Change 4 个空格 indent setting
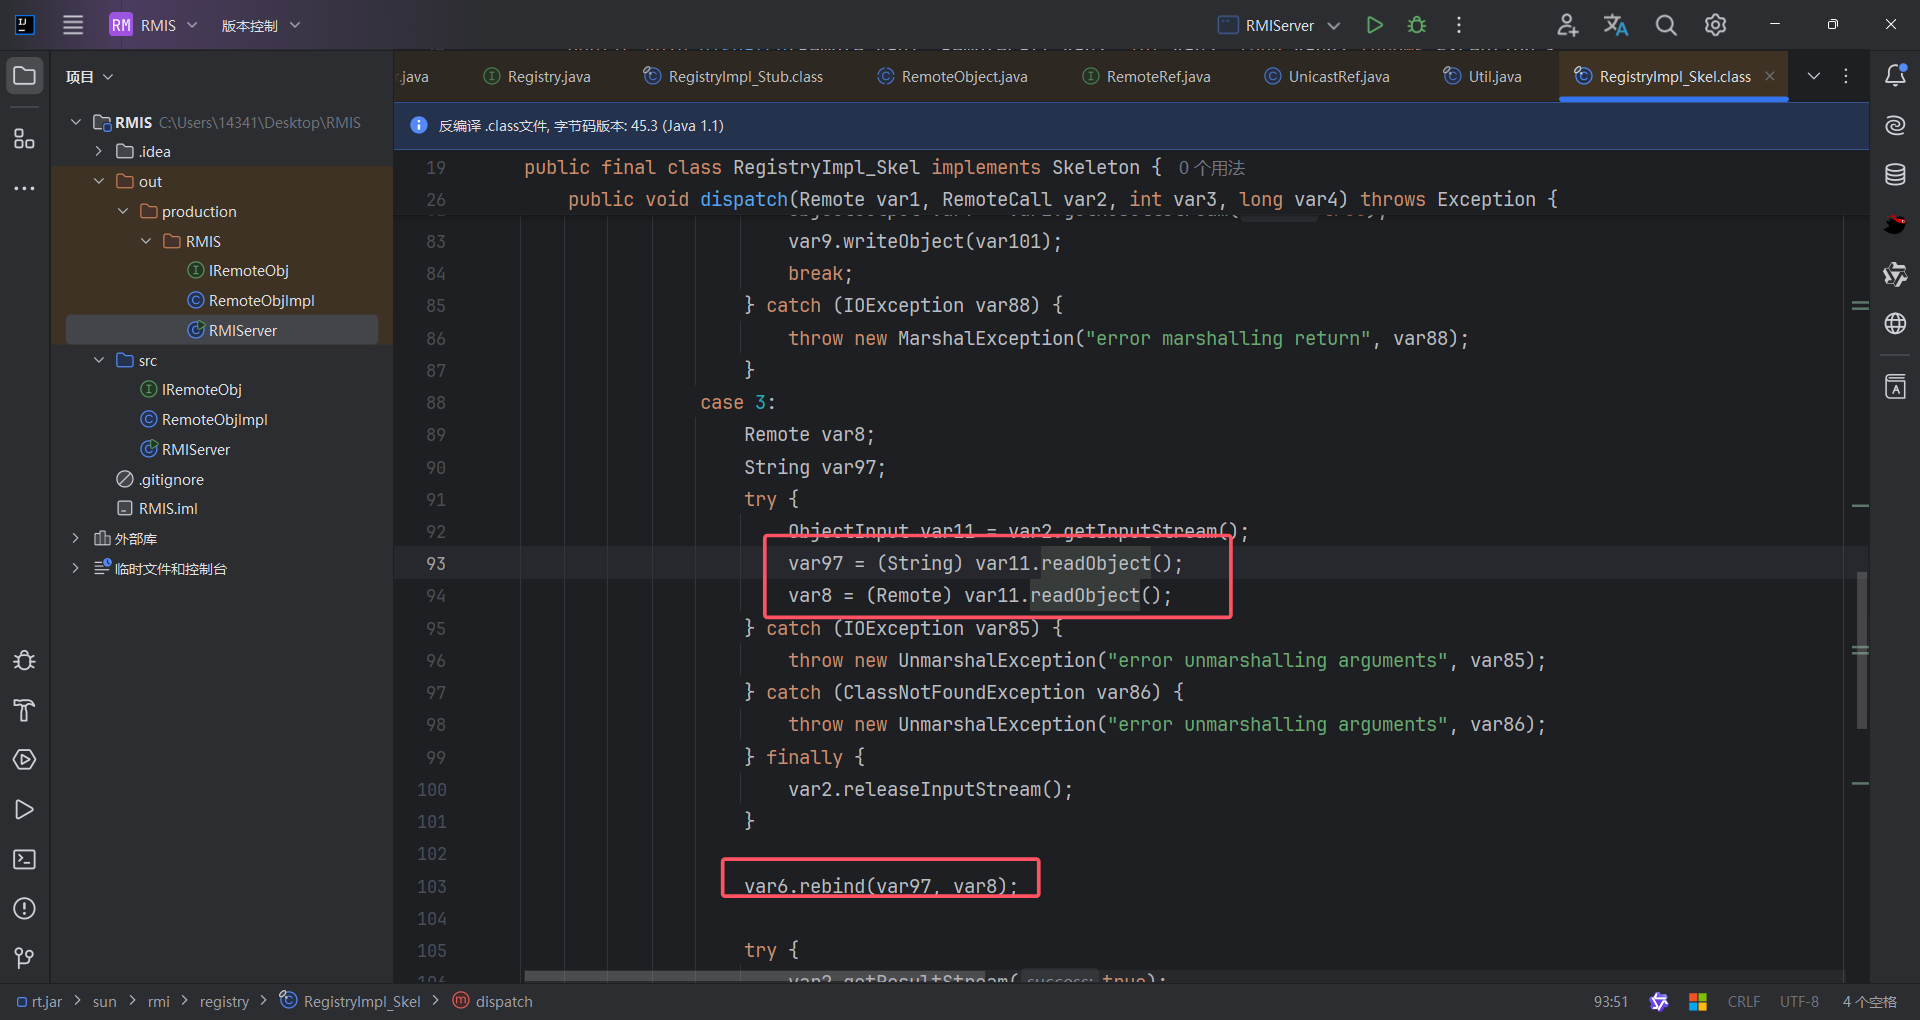Screen dimensions: 1920x1020 (x=1870, y=1002)
